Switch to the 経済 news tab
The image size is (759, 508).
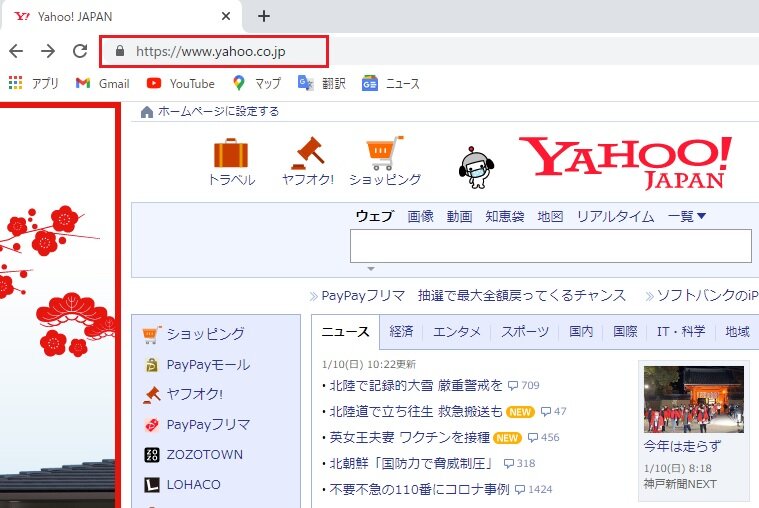pos(401,332)
